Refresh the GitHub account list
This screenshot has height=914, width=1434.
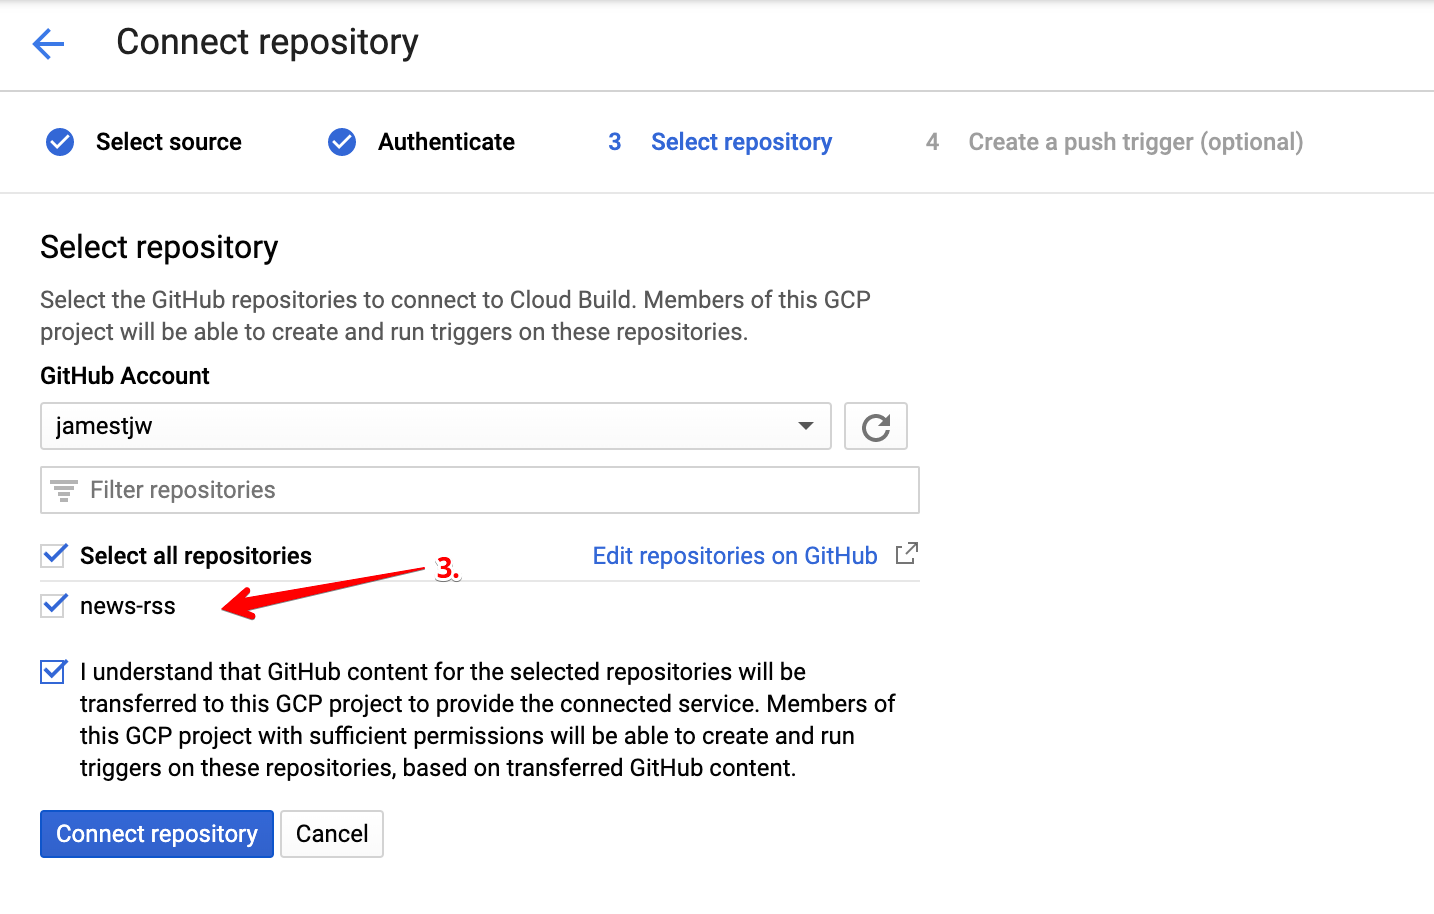click(875, 426)
